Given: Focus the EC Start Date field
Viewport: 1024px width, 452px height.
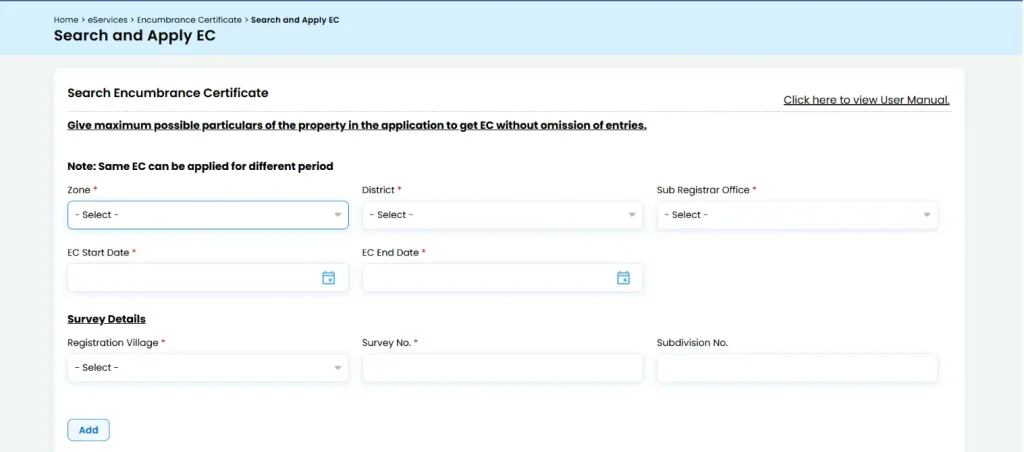Looking at the screenshot, I should [208, 278].
